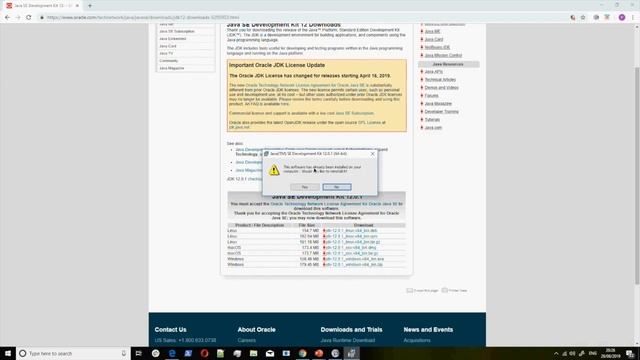Open the Forums resource link
Screen dimensions: 640x360
[x=431, y=96]
